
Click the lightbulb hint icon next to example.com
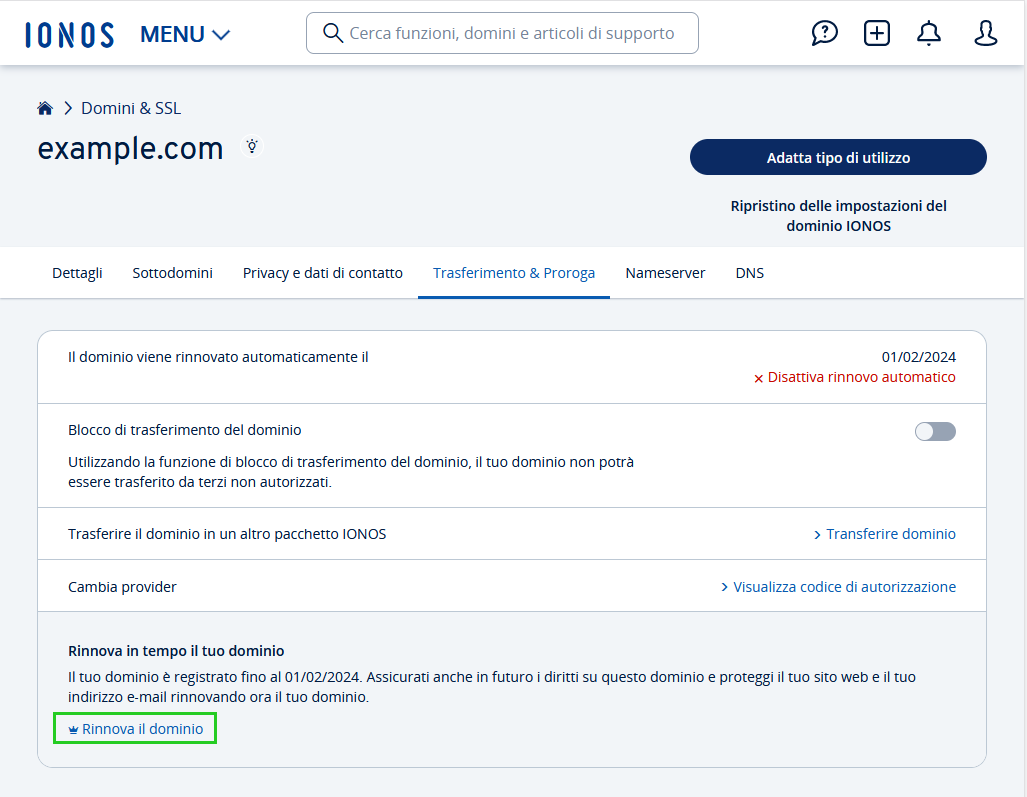point(252,146)
